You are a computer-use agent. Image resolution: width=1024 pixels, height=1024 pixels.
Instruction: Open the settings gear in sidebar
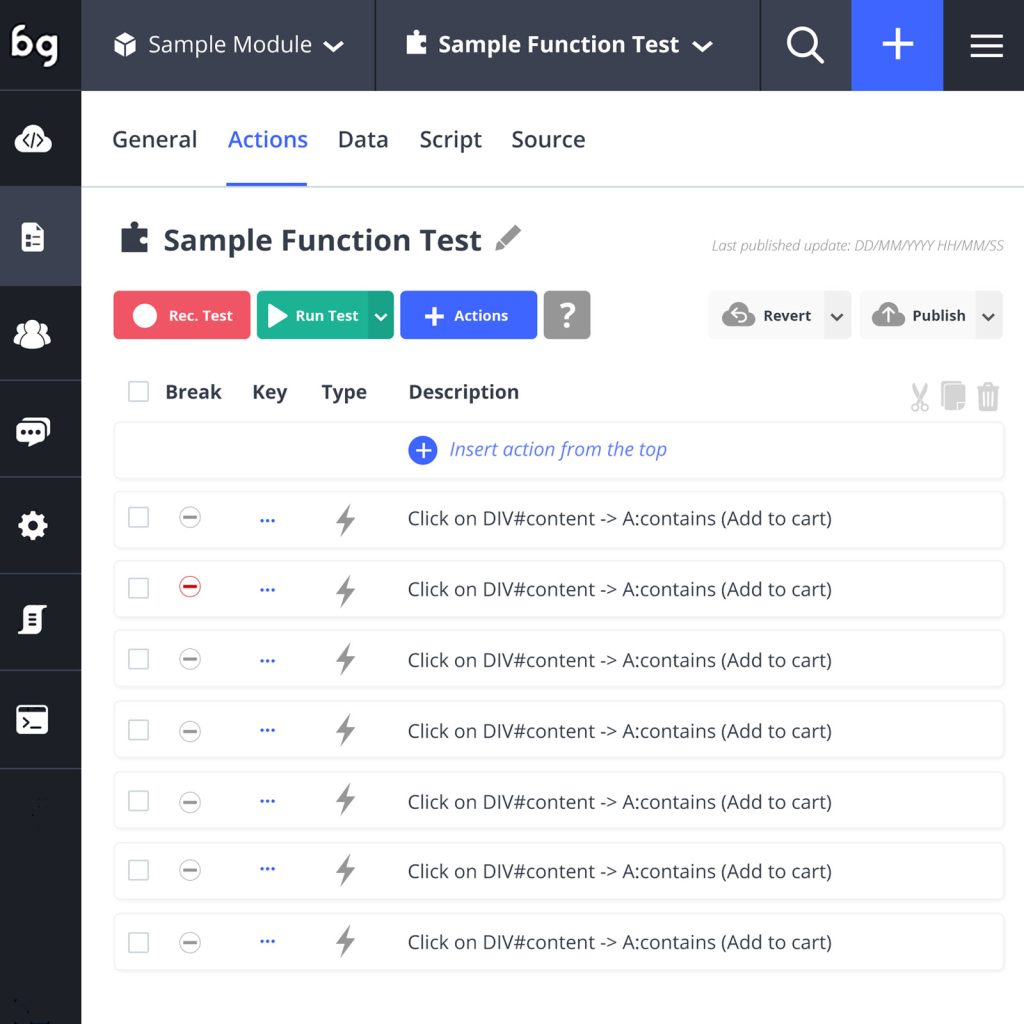pos(33,526)
